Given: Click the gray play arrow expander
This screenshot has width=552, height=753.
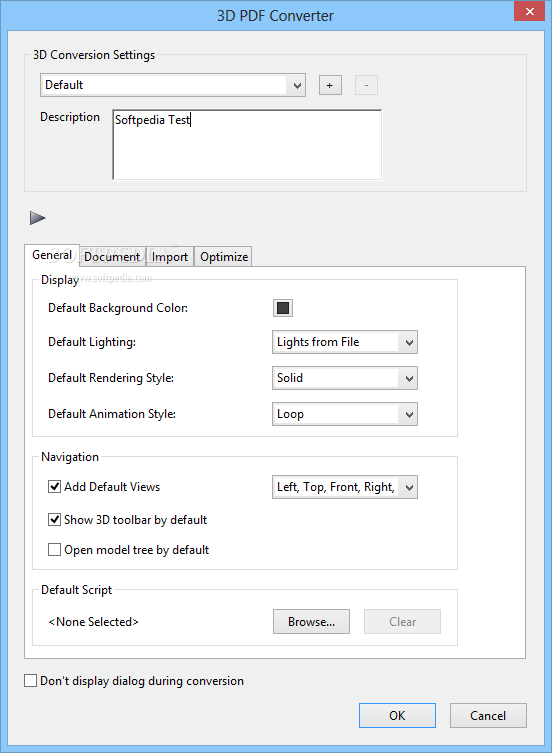Looking at the screenshot, I should click(37, 218).
